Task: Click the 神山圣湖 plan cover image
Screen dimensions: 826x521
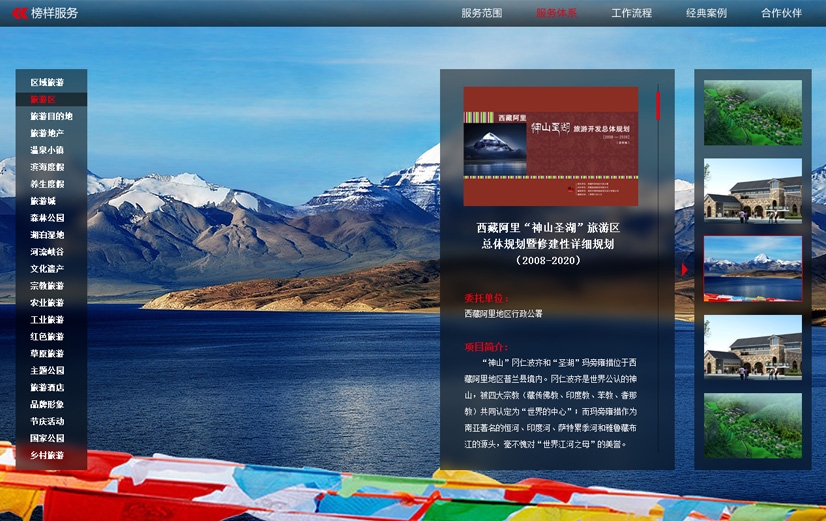Action: tap(550, 146)
